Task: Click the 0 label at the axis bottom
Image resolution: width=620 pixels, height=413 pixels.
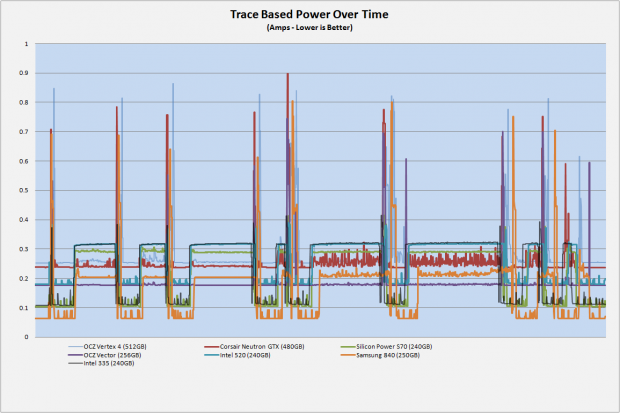Action: pyautogui.click(x=26, y=337)
